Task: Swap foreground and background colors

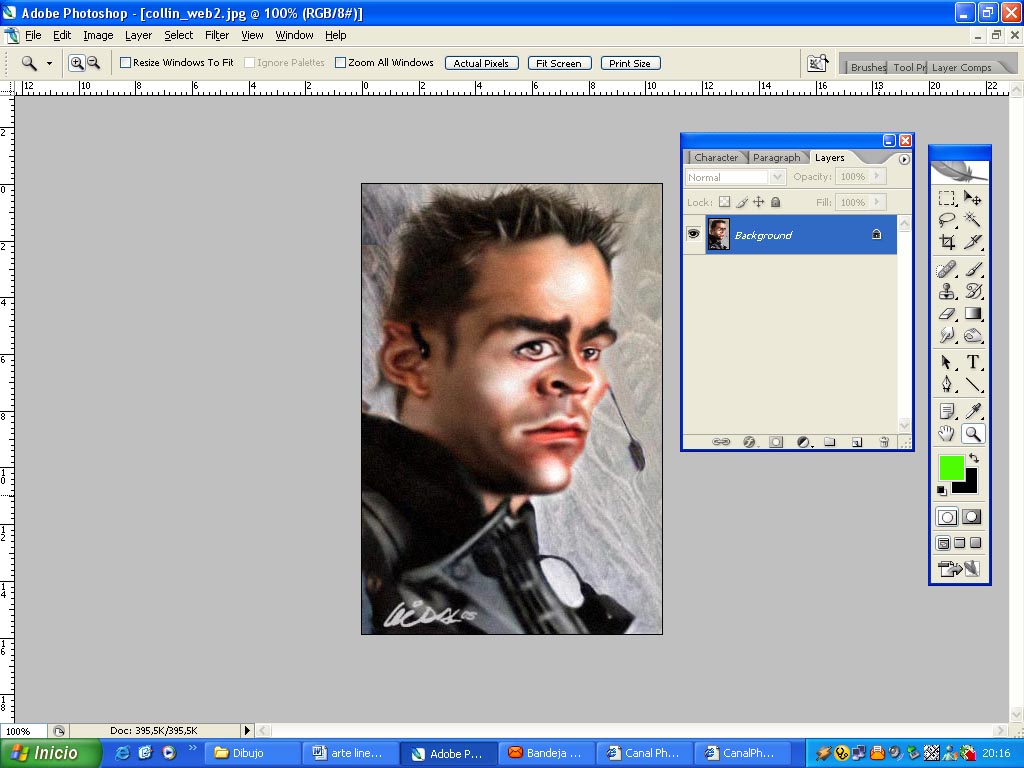Action: pyautogui.click(x=974, y=458)
